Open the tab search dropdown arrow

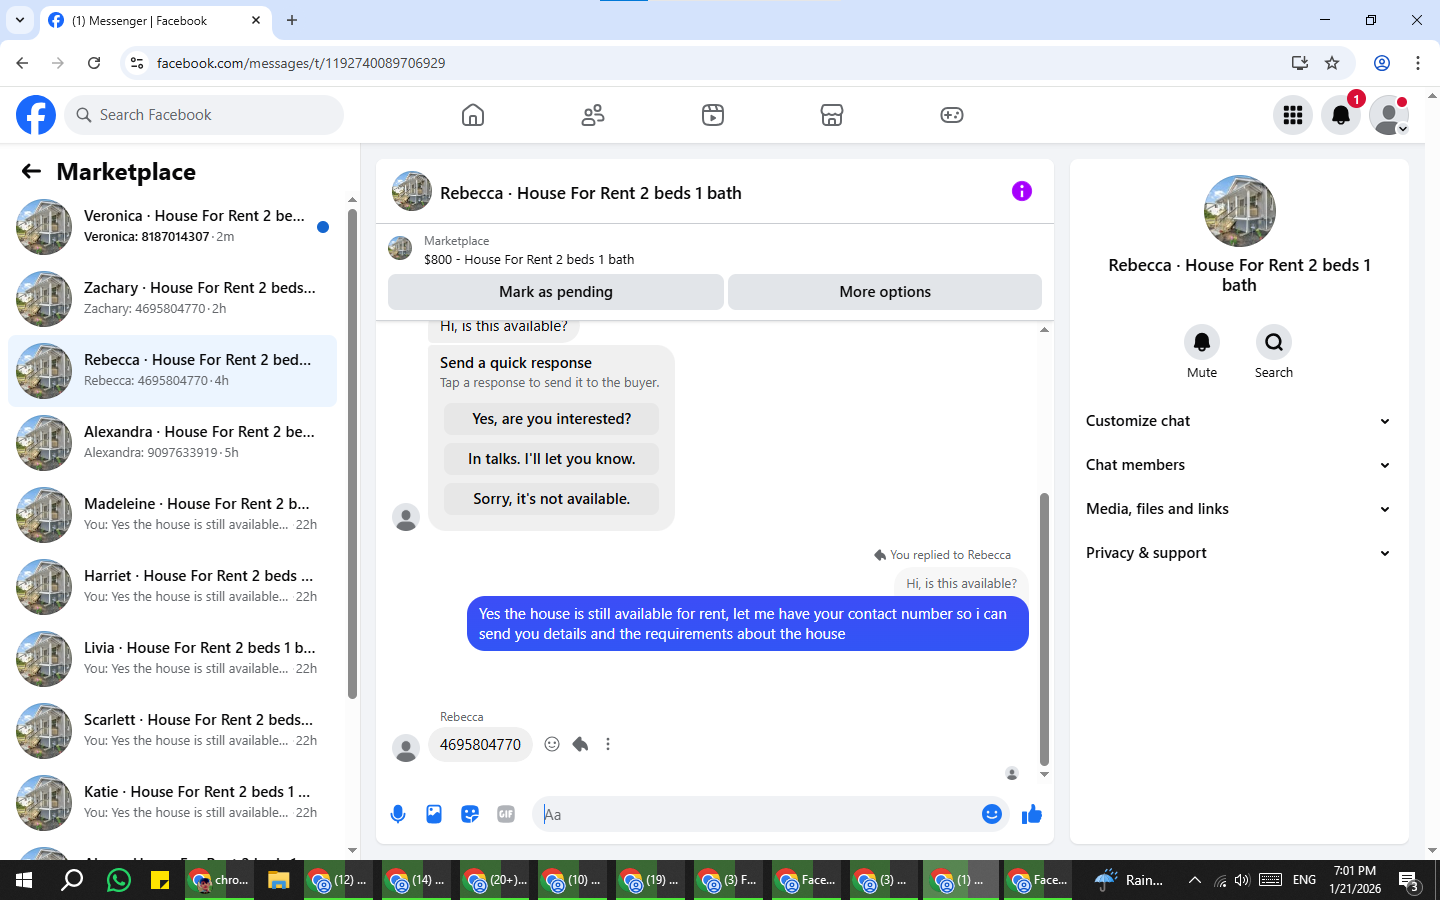20,20
